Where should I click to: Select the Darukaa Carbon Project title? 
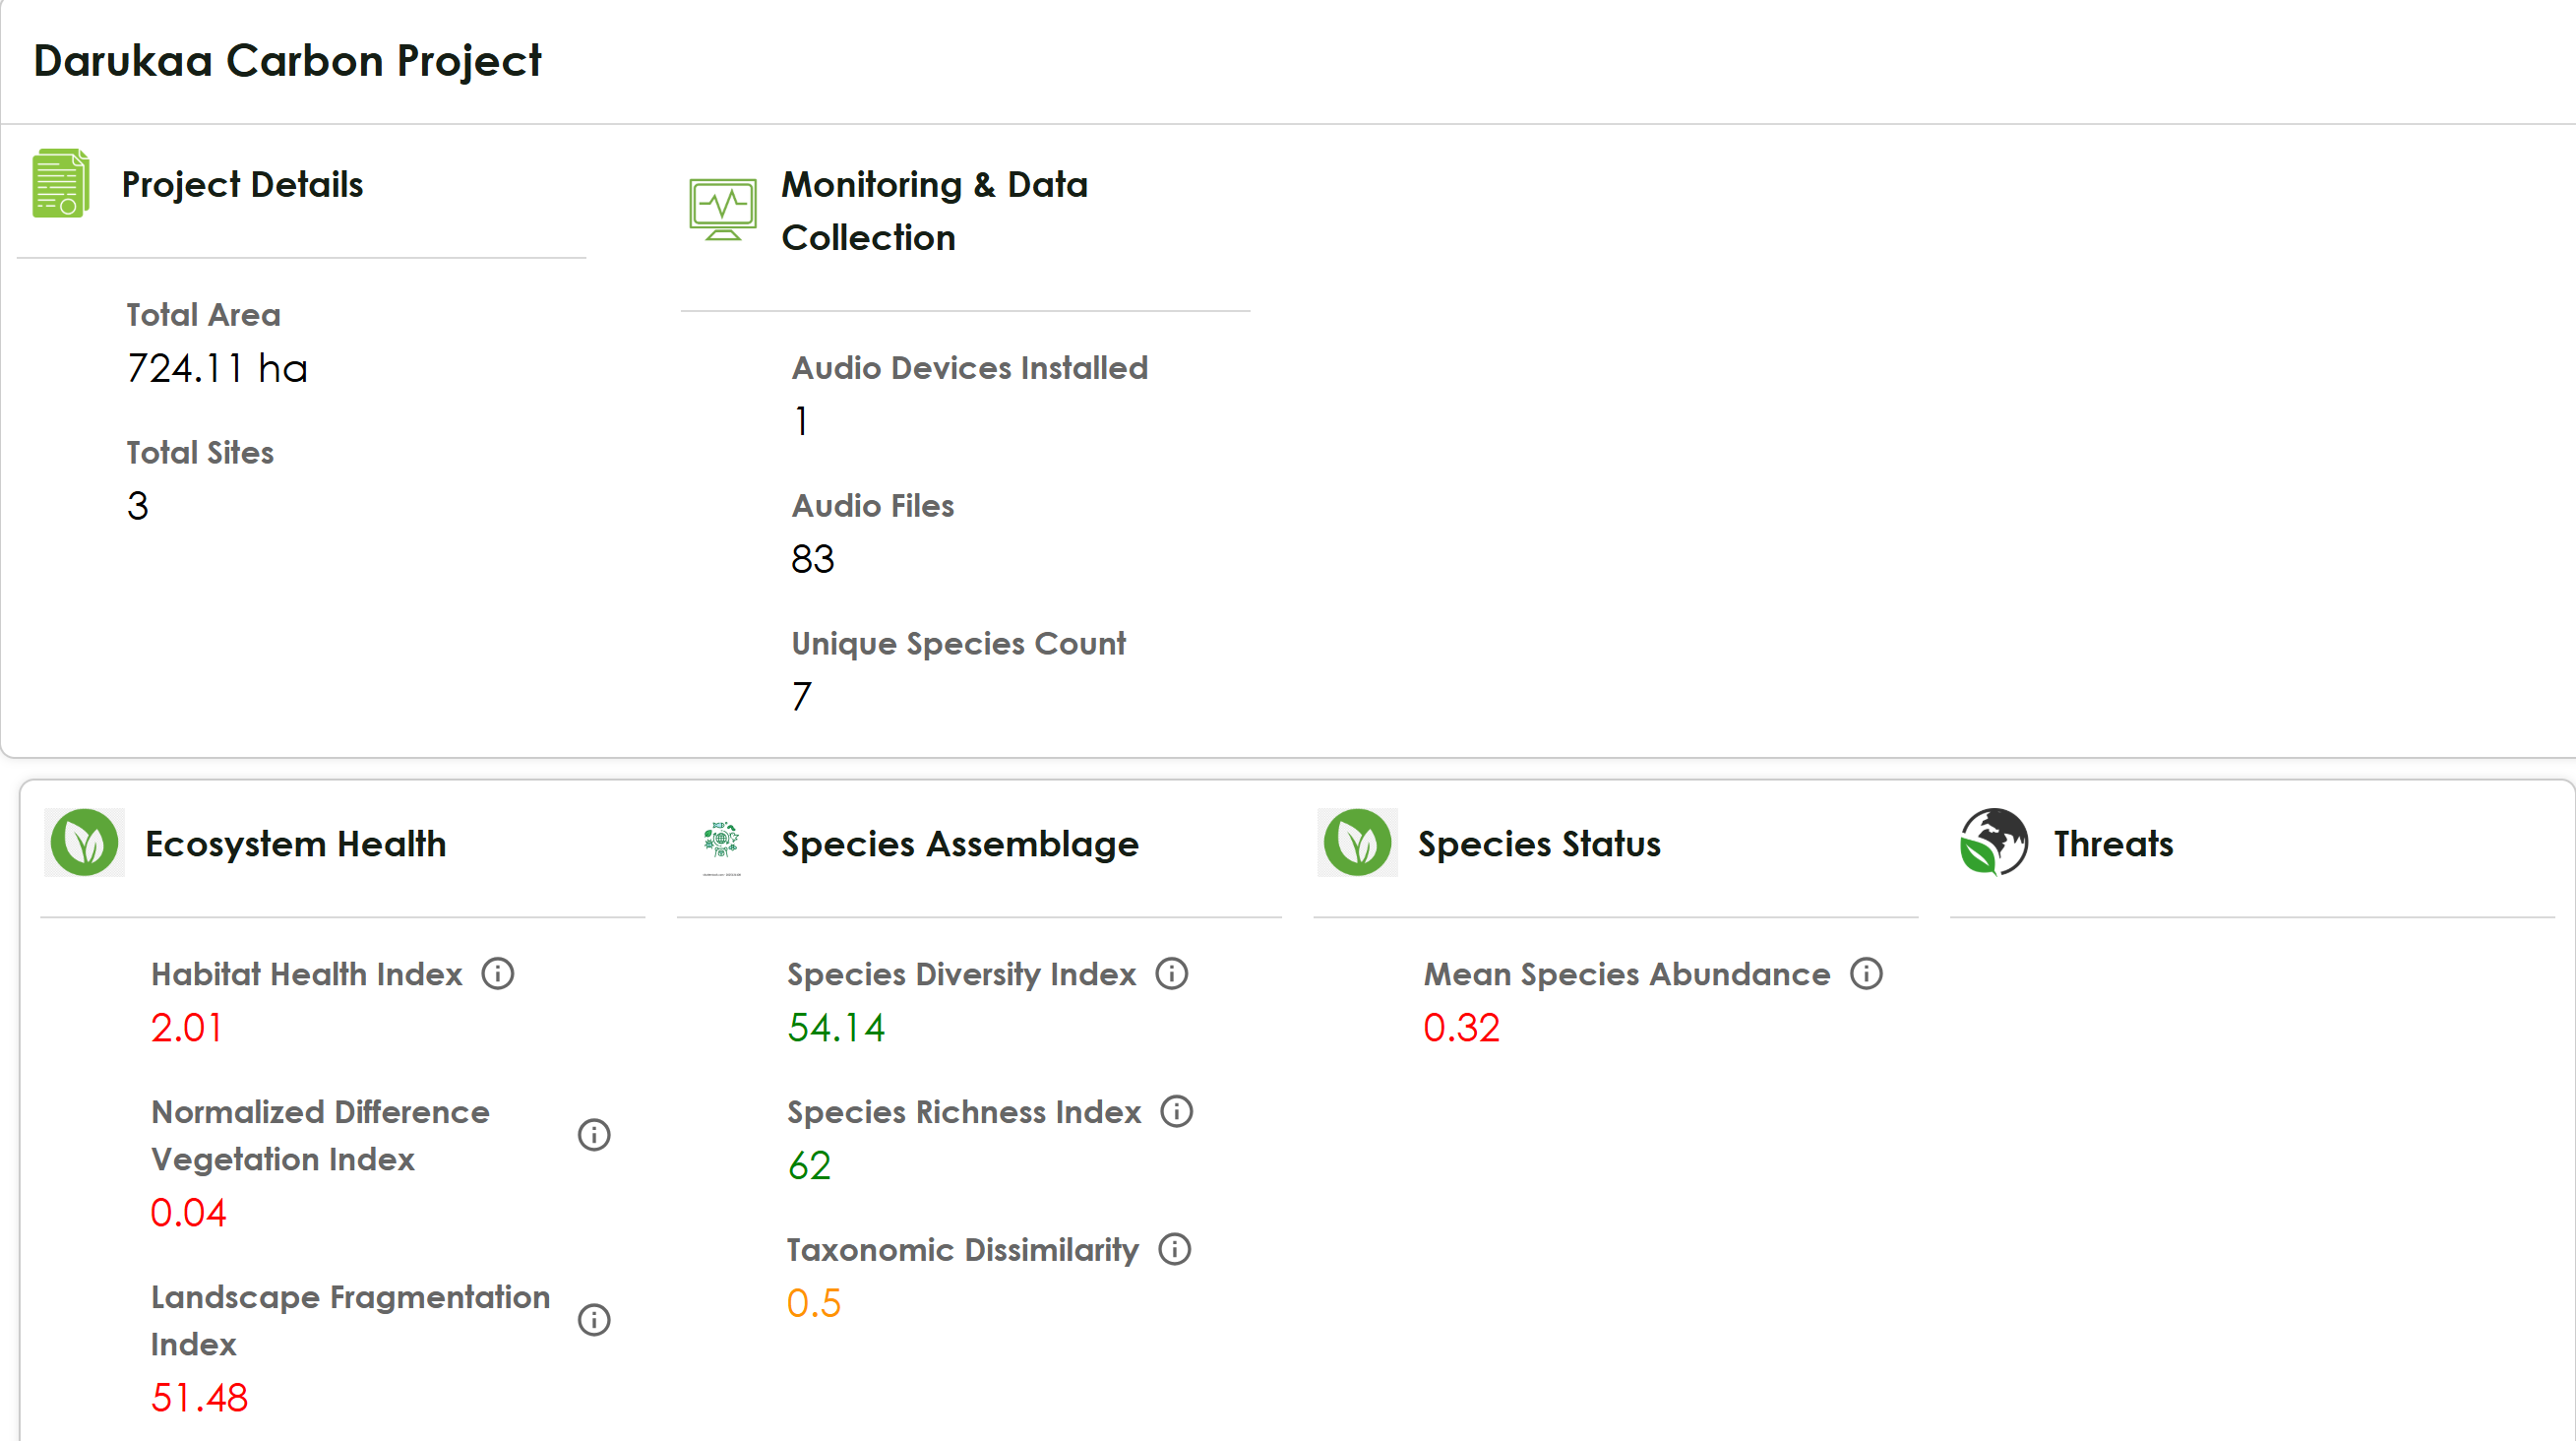coord(288,61)
